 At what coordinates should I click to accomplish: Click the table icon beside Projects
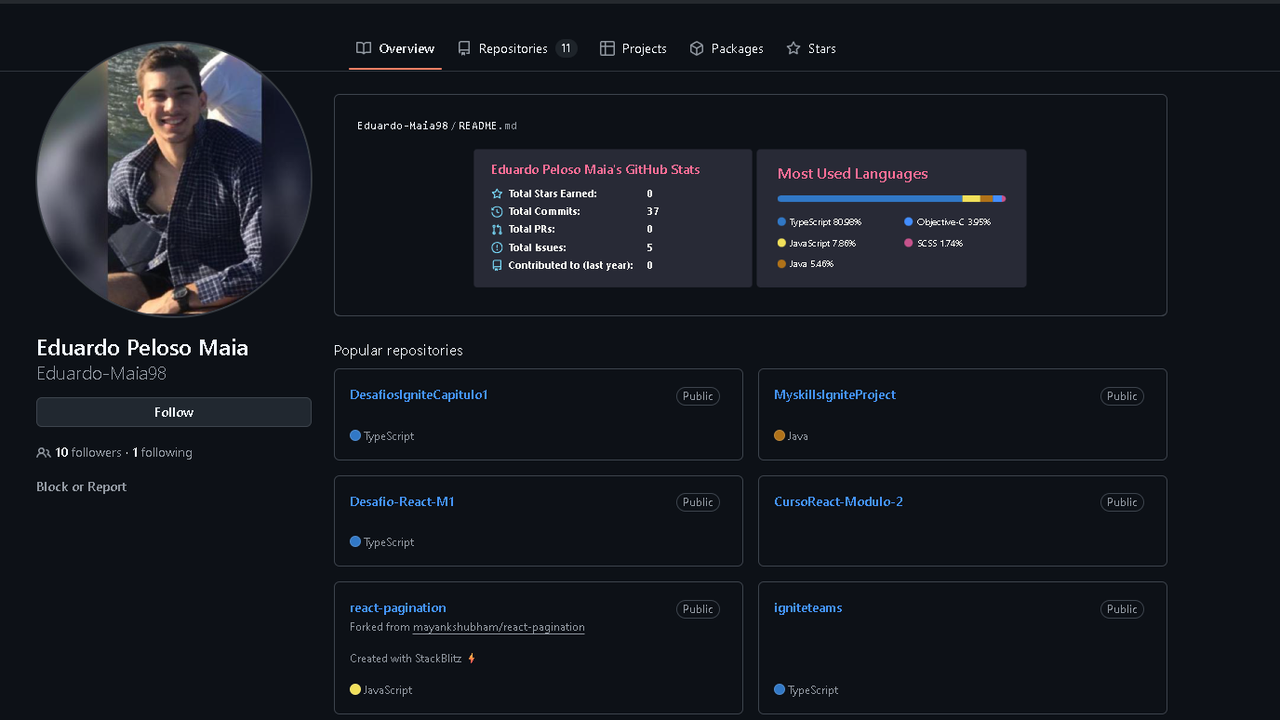click(x=607, y=48)
